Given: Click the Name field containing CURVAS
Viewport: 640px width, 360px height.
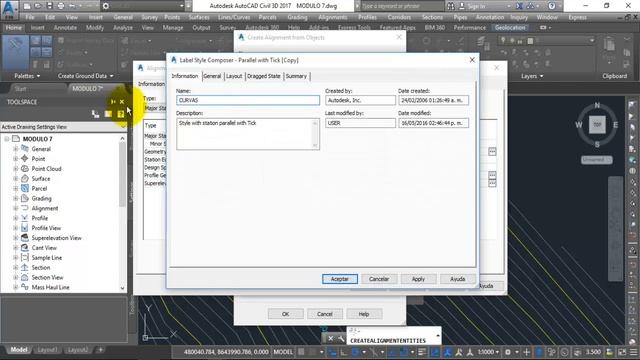Looking at the screenshot, I should tap(248, 100).
